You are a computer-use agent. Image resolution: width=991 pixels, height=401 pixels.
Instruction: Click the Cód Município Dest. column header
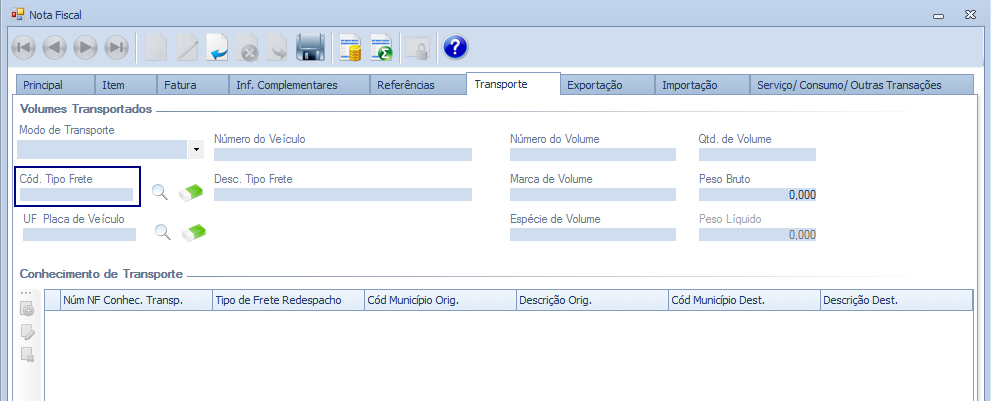click(744, 300)
